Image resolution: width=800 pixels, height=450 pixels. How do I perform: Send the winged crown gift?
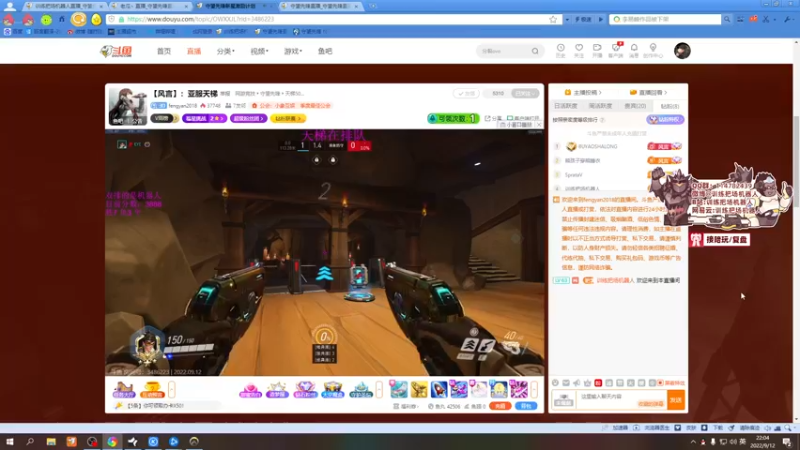click(x=333, y=390)
